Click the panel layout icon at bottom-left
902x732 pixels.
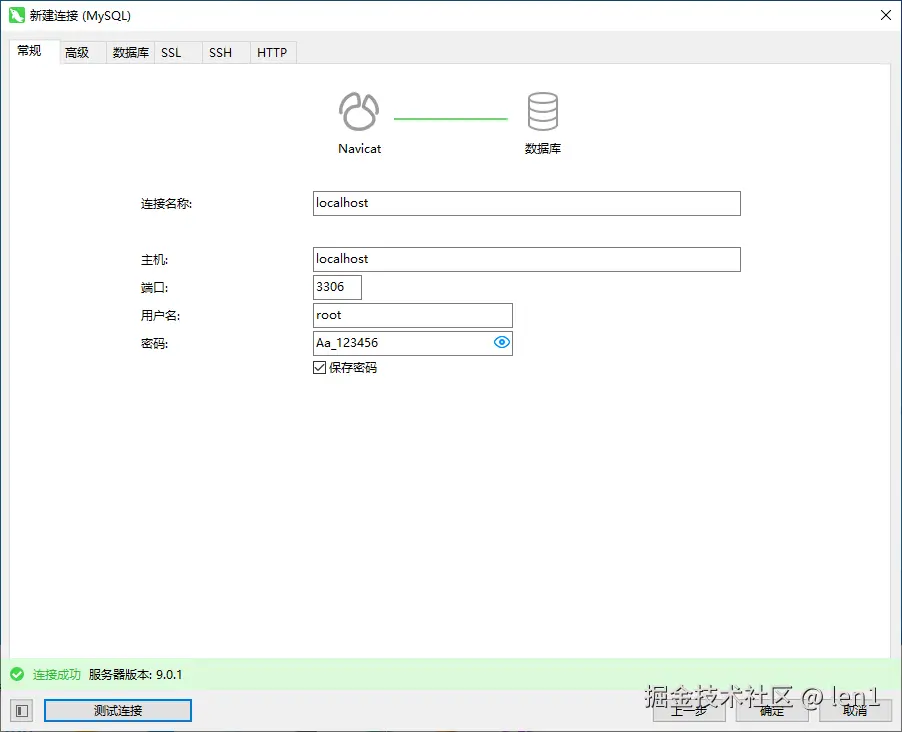22,711
